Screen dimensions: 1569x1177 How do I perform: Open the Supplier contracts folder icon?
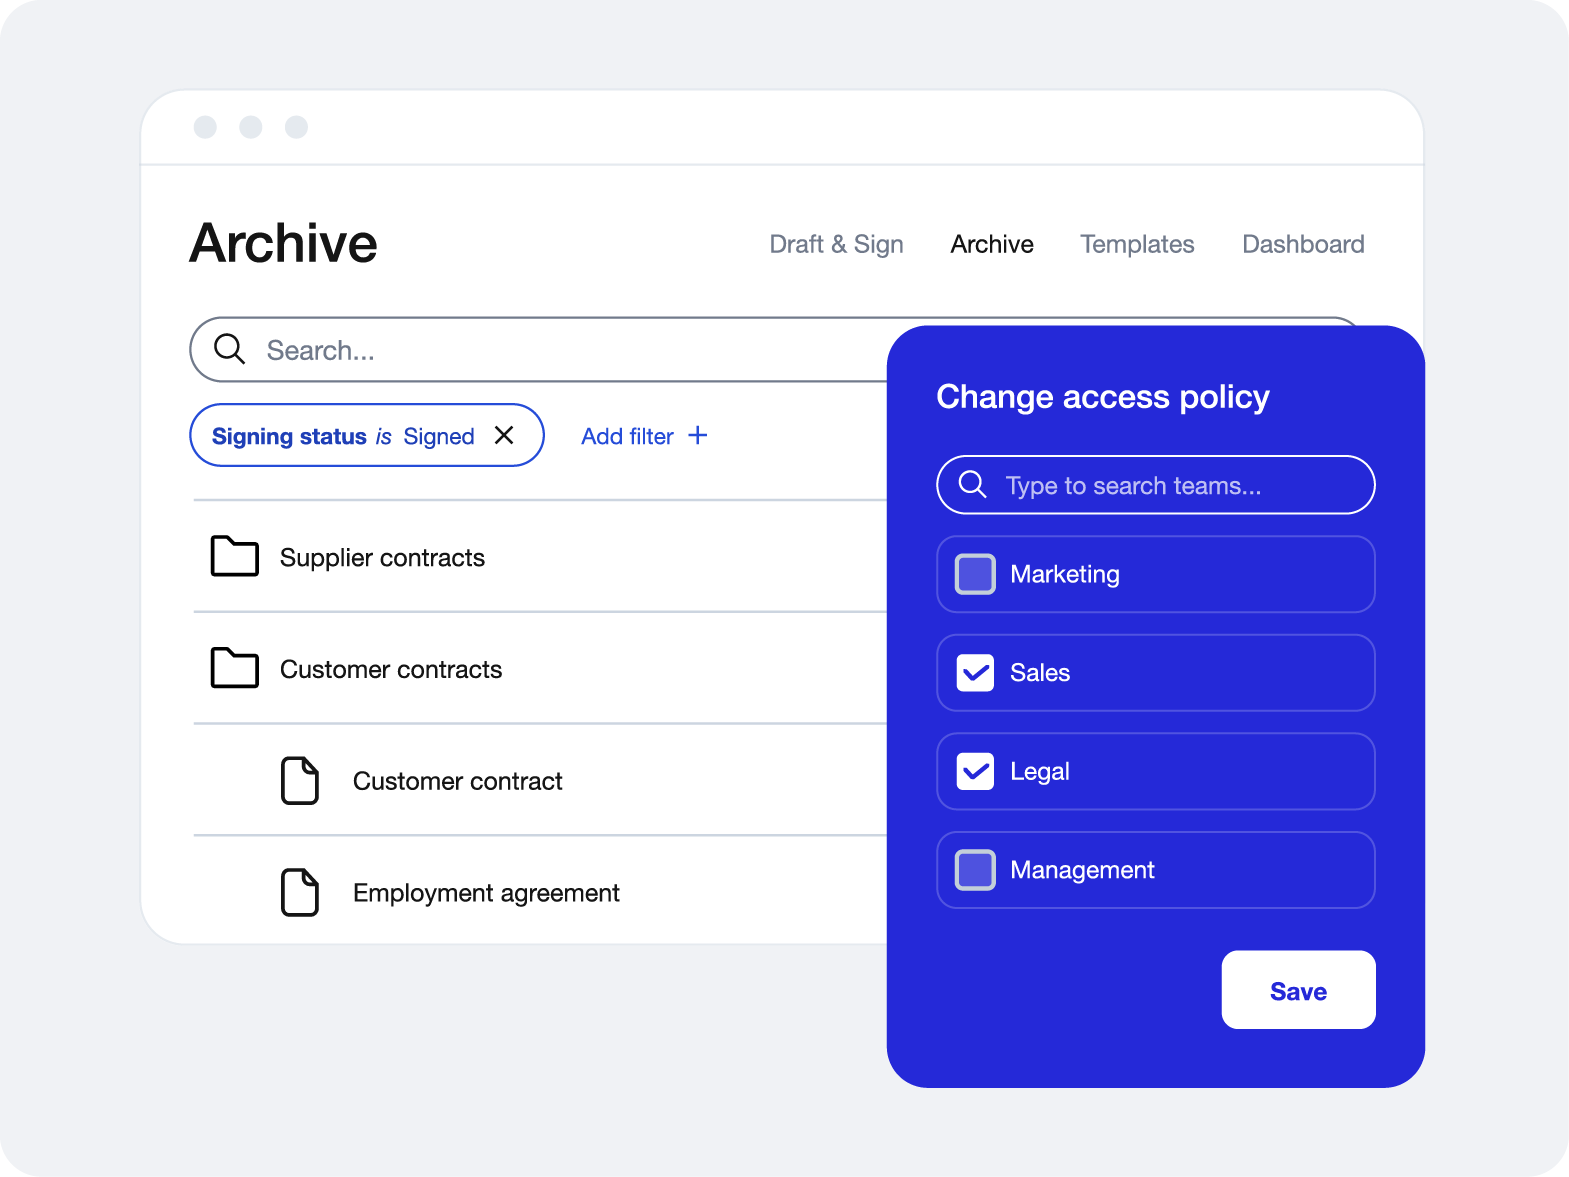coord(235,556)
